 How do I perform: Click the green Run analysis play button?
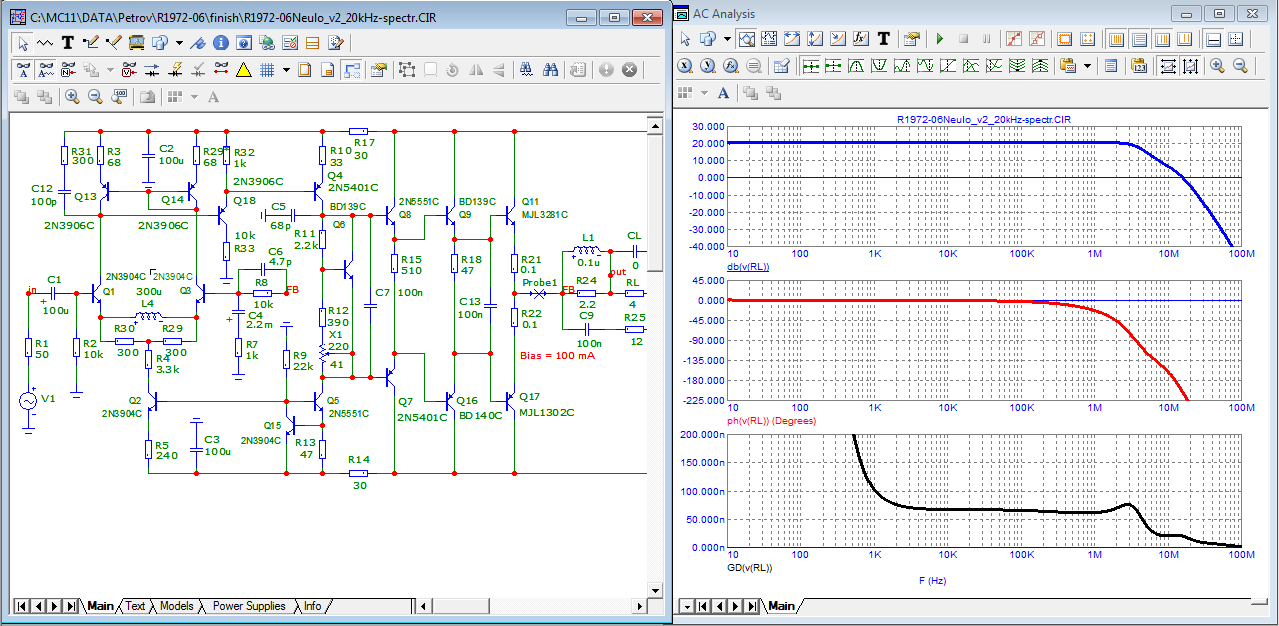click(x=939, y=39)
